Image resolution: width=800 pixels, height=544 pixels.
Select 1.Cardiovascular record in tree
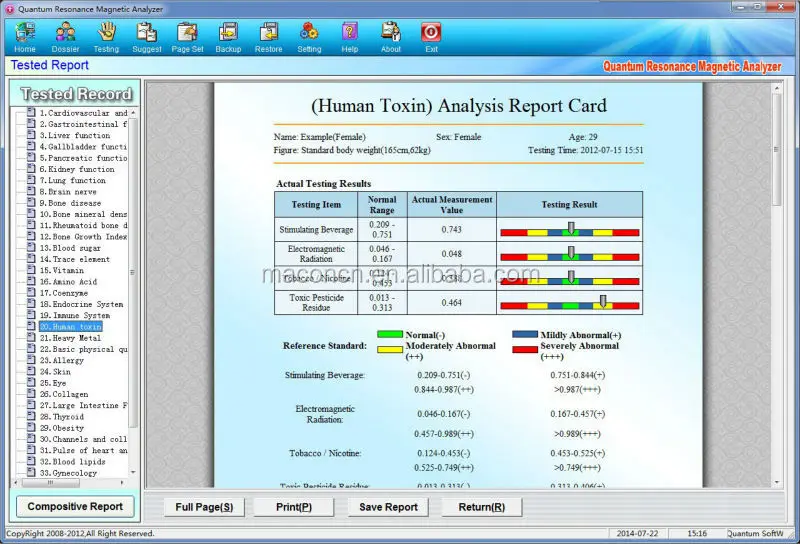pyautogui.click(x=84, y=113)
